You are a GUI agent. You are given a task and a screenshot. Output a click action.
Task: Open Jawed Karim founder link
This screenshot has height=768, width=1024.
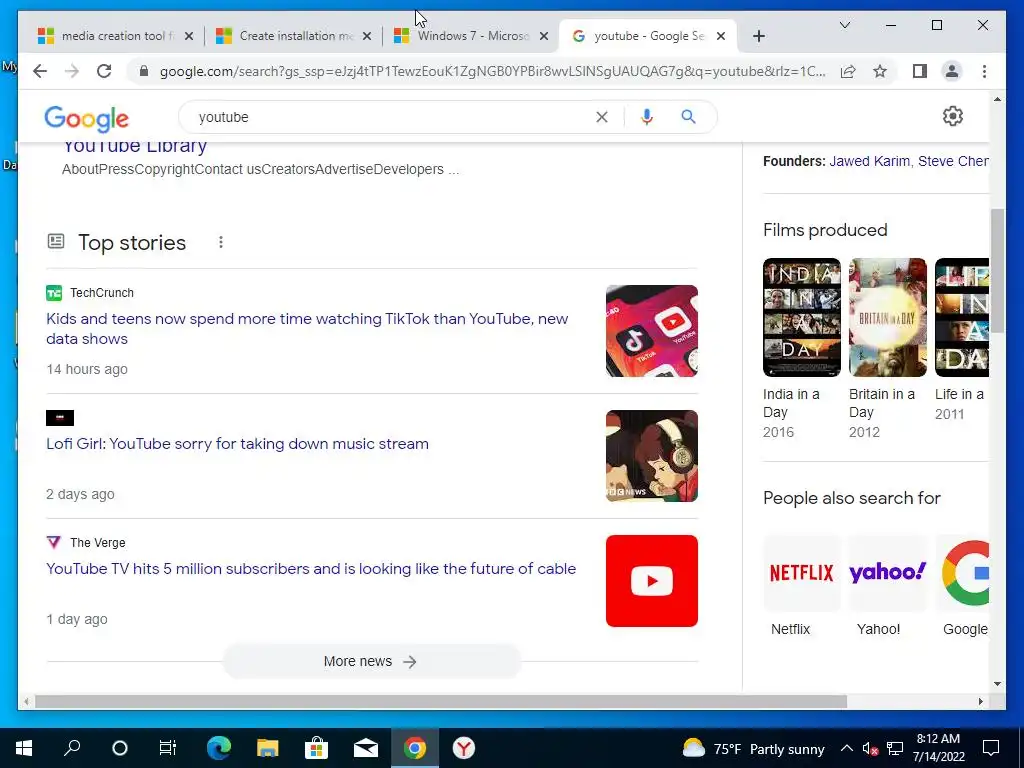point(869,161)
